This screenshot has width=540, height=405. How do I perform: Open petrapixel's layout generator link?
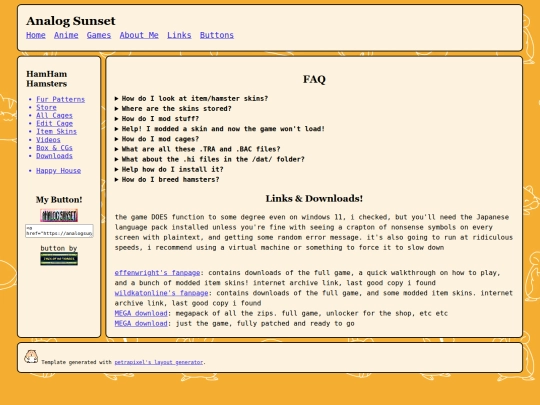[159, 362]
